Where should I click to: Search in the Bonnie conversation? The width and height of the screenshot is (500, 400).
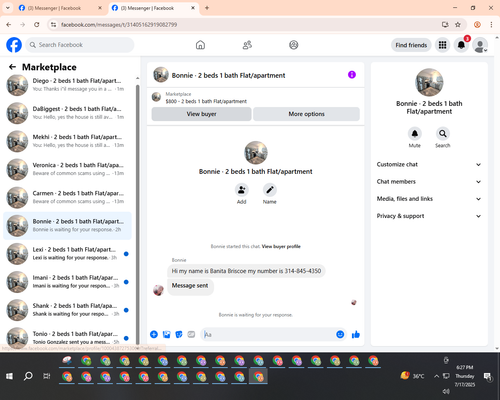coord(443,134)
